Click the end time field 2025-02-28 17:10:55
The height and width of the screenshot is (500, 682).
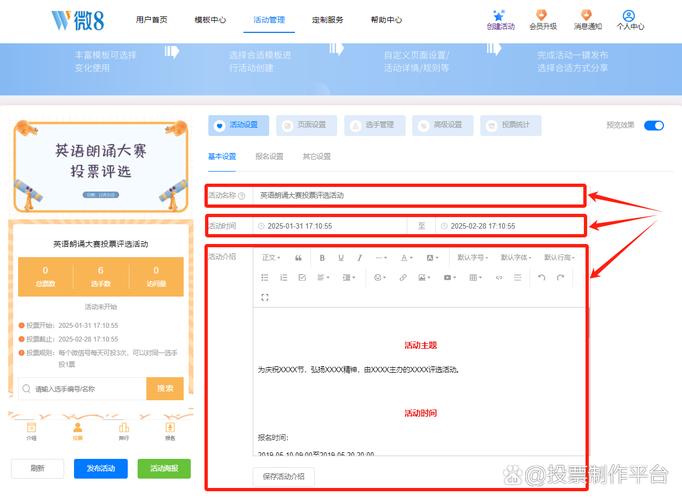509,226
